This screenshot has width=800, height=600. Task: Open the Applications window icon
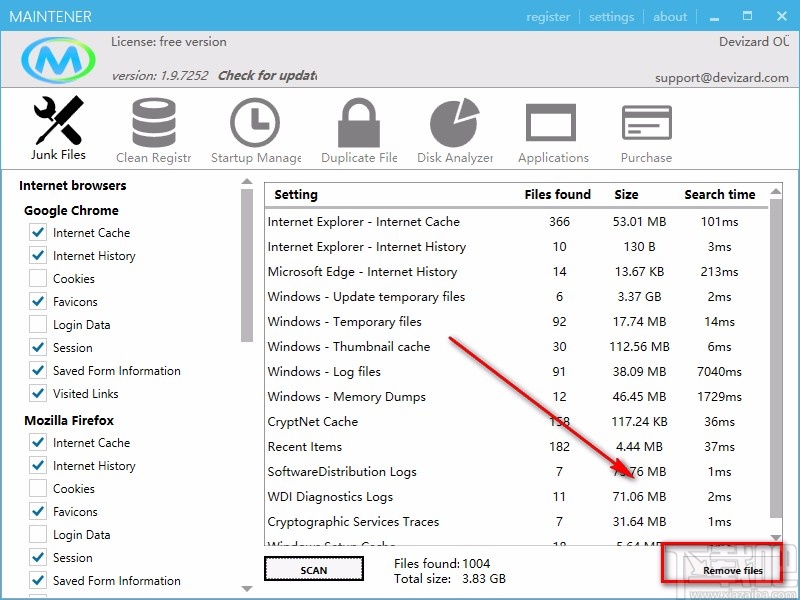click(x=551, y=122)
